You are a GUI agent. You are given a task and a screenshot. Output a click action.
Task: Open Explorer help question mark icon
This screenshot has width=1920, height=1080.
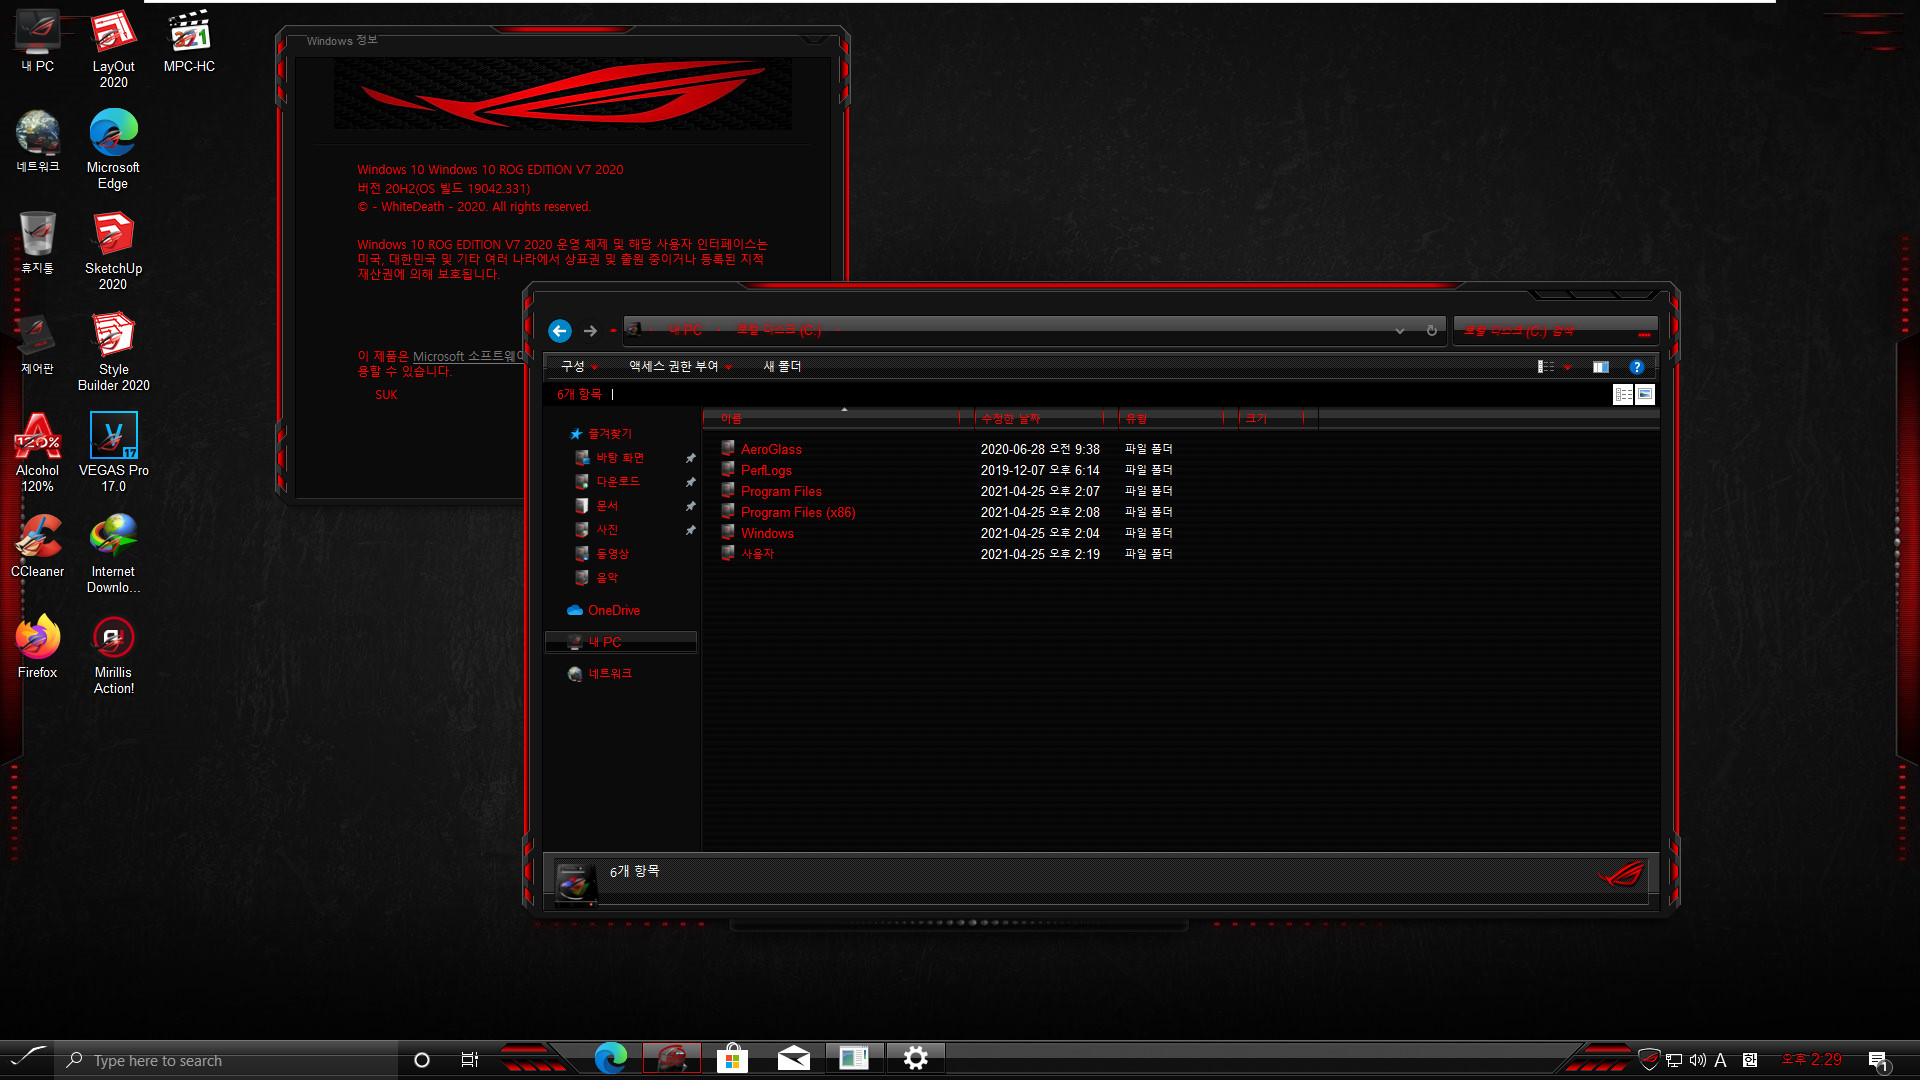[1637, 367]
